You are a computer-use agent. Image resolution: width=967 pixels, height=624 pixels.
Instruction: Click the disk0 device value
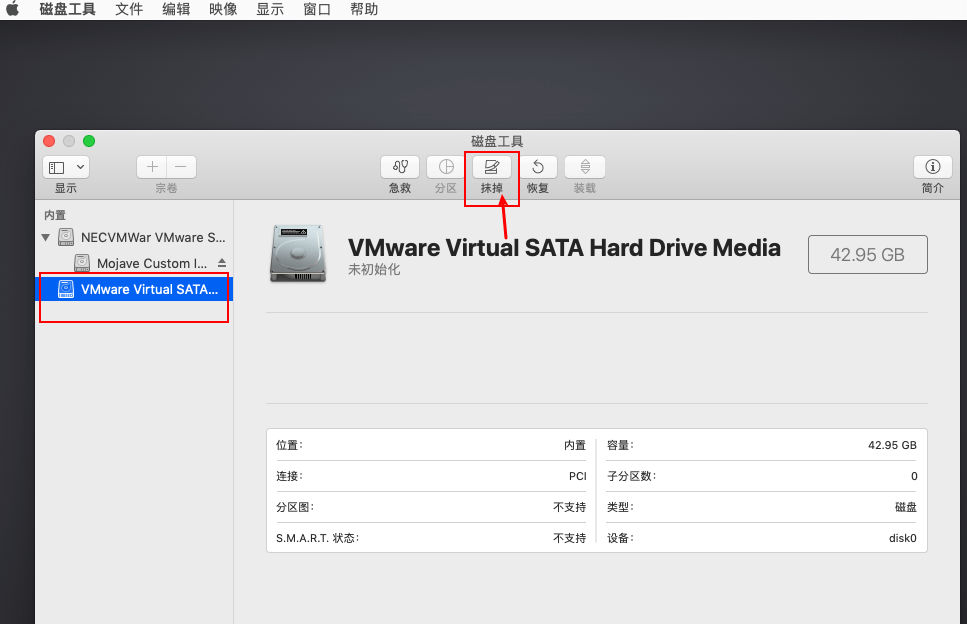pyautogui.click(x=903, y=538)
